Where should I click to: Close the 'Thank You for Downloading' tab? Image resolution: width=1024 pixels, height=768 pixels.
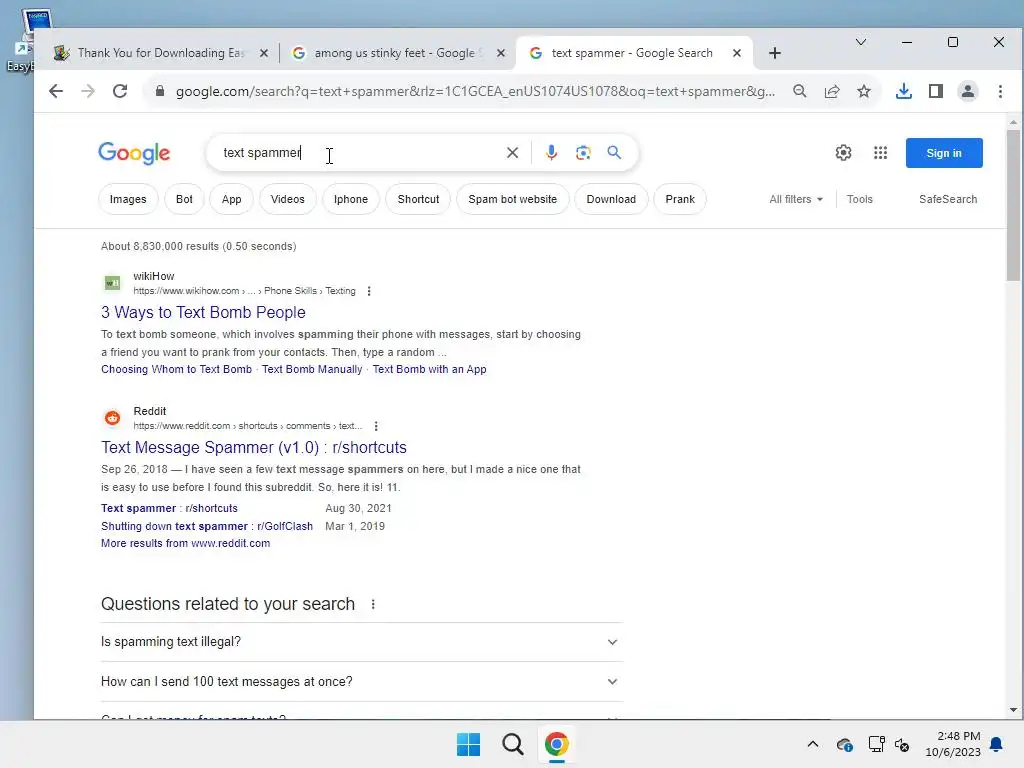coord(264,53)
